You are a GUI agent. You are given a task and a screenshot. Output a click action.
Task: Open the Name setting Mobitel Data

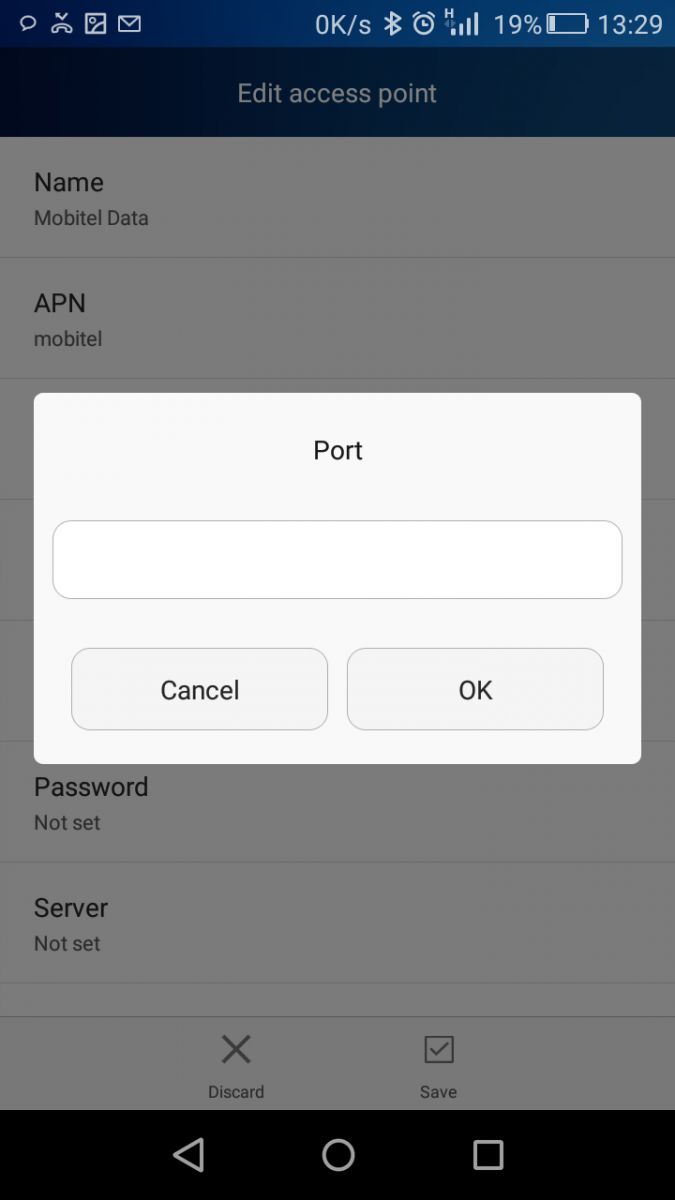(337, 198)
